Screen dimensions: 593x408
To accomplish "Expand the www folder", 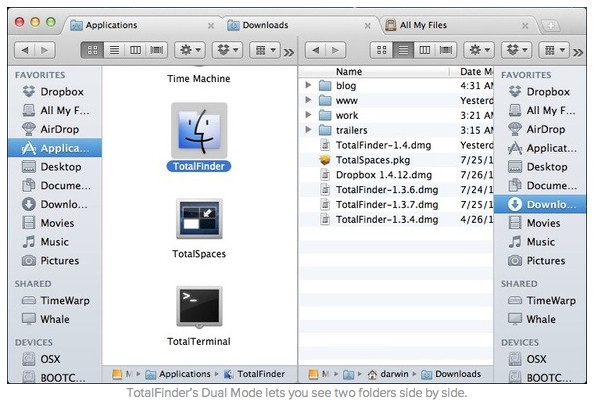I will 308,100.
